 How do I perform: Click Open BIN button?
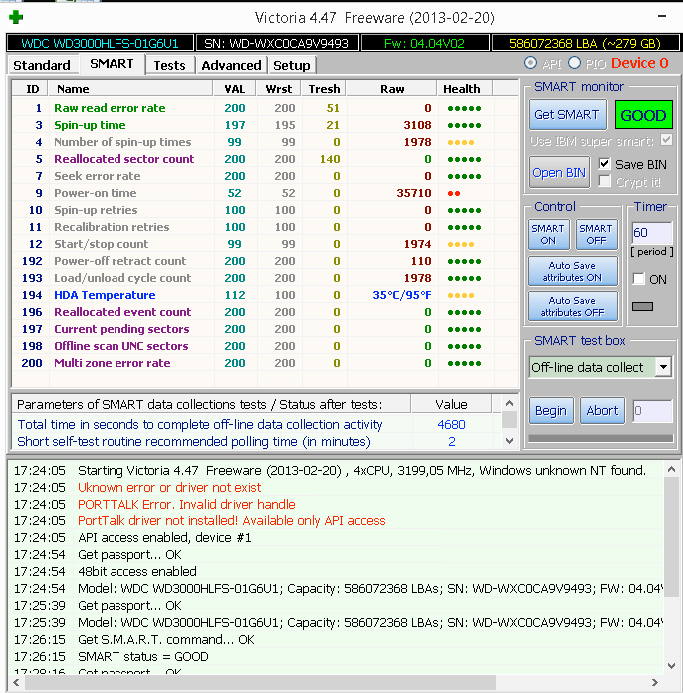click(559, 172)
